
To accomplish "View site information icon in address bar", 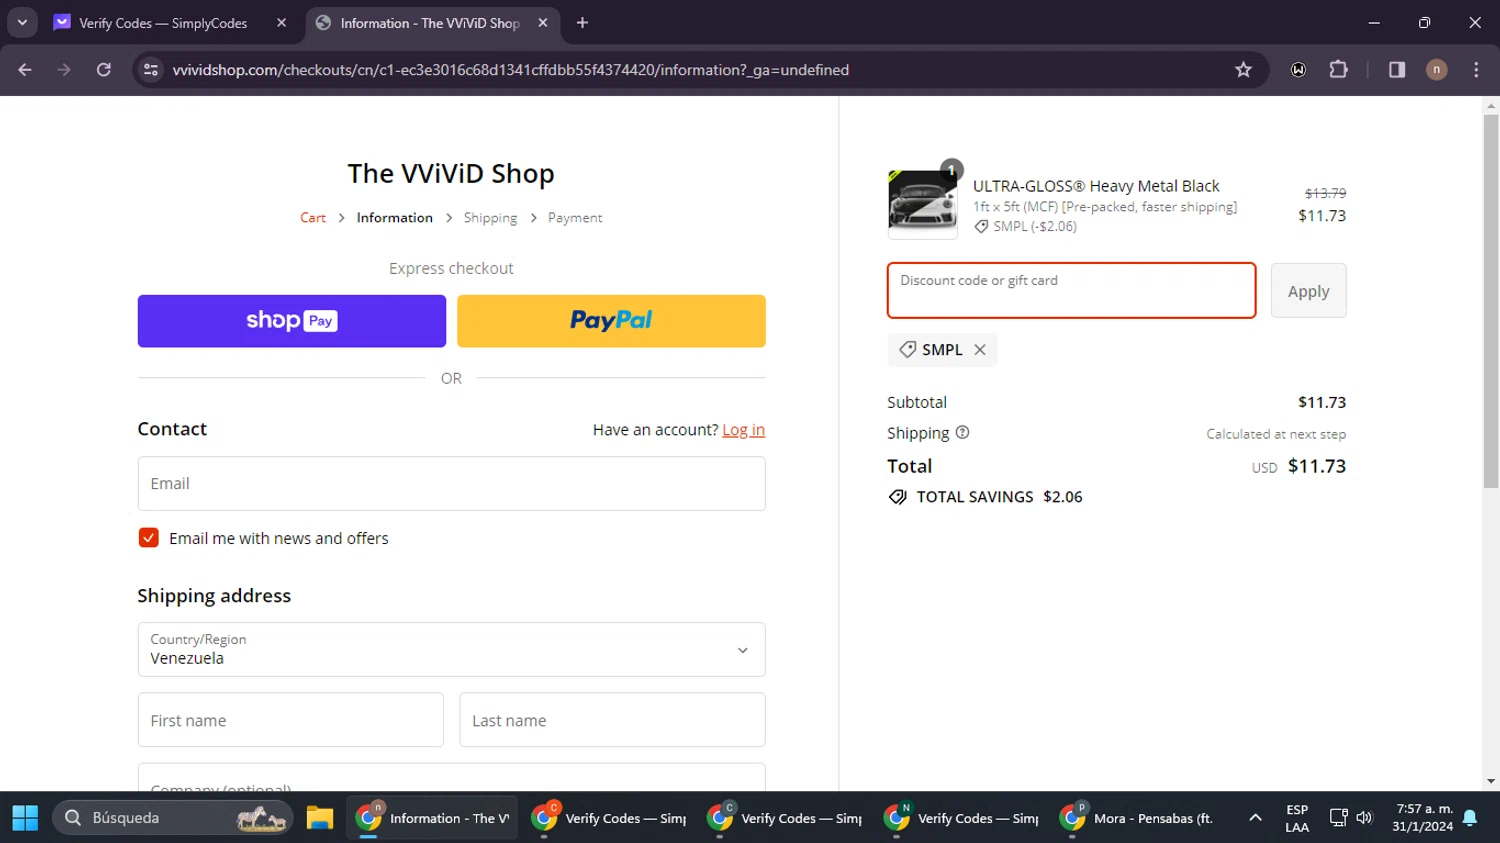I will point(151,70).
